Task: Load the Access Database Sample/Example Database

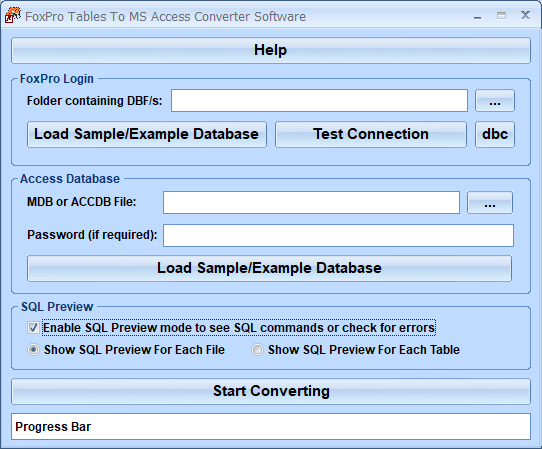Action: coord(269,269)
